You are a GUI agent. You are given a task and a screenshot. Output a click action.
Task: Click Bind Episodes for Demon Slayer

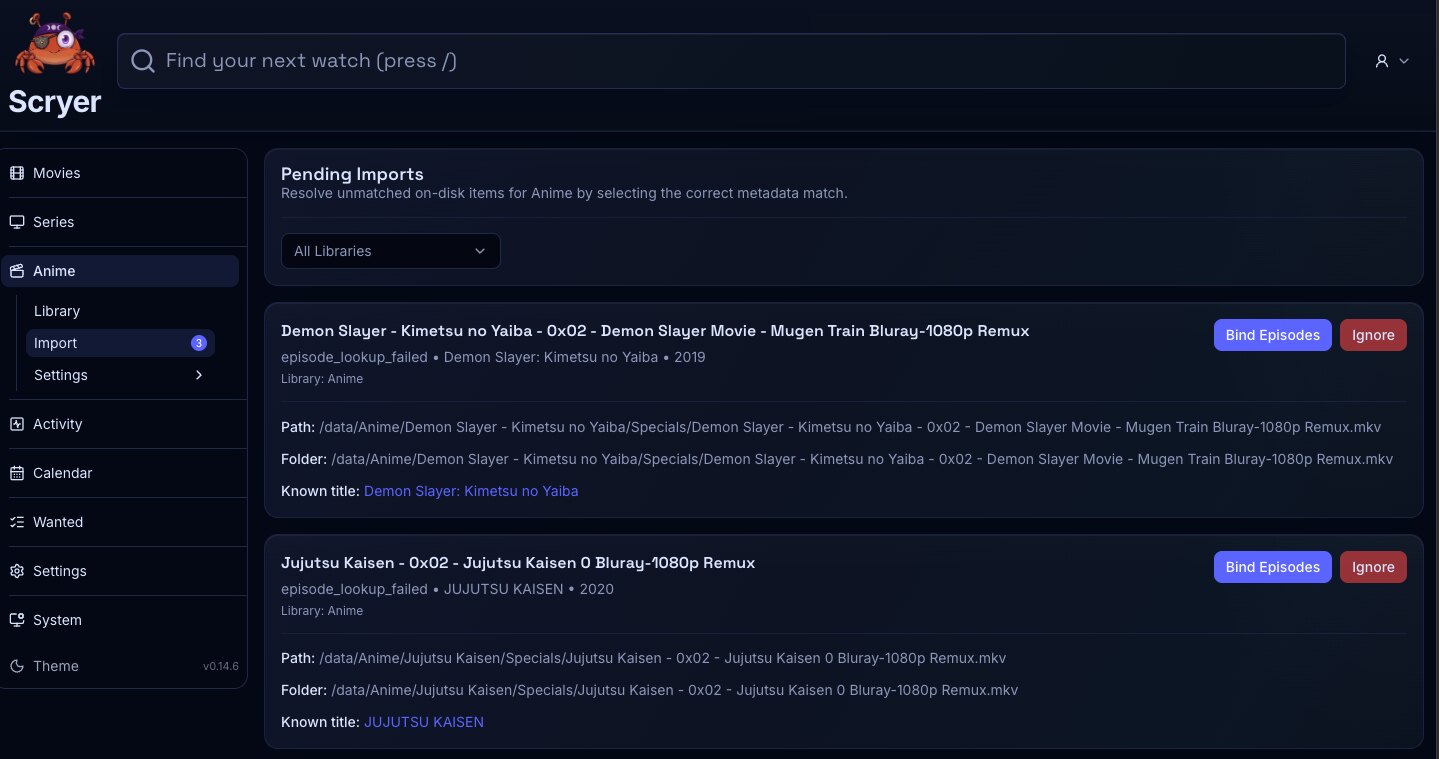click(1273, 335)
